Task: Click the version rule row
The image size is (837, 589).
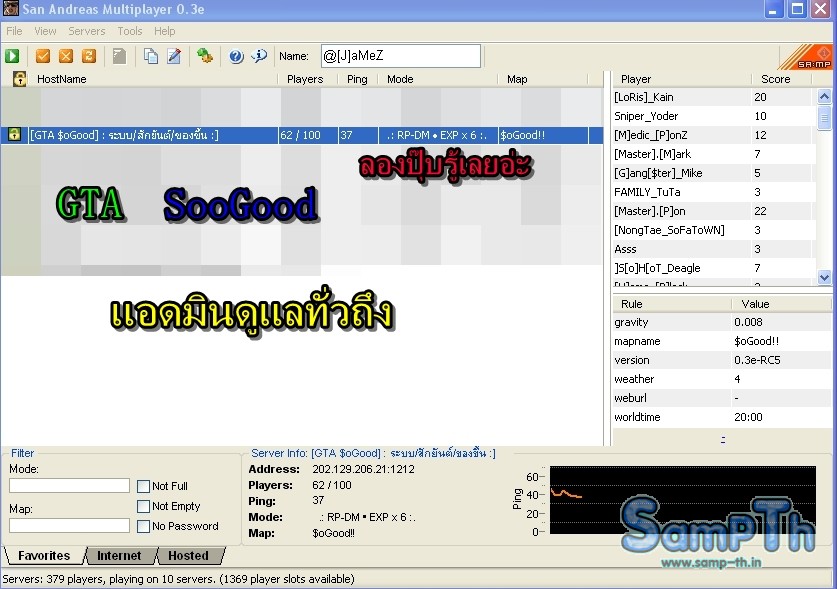Action: point(722,360)
